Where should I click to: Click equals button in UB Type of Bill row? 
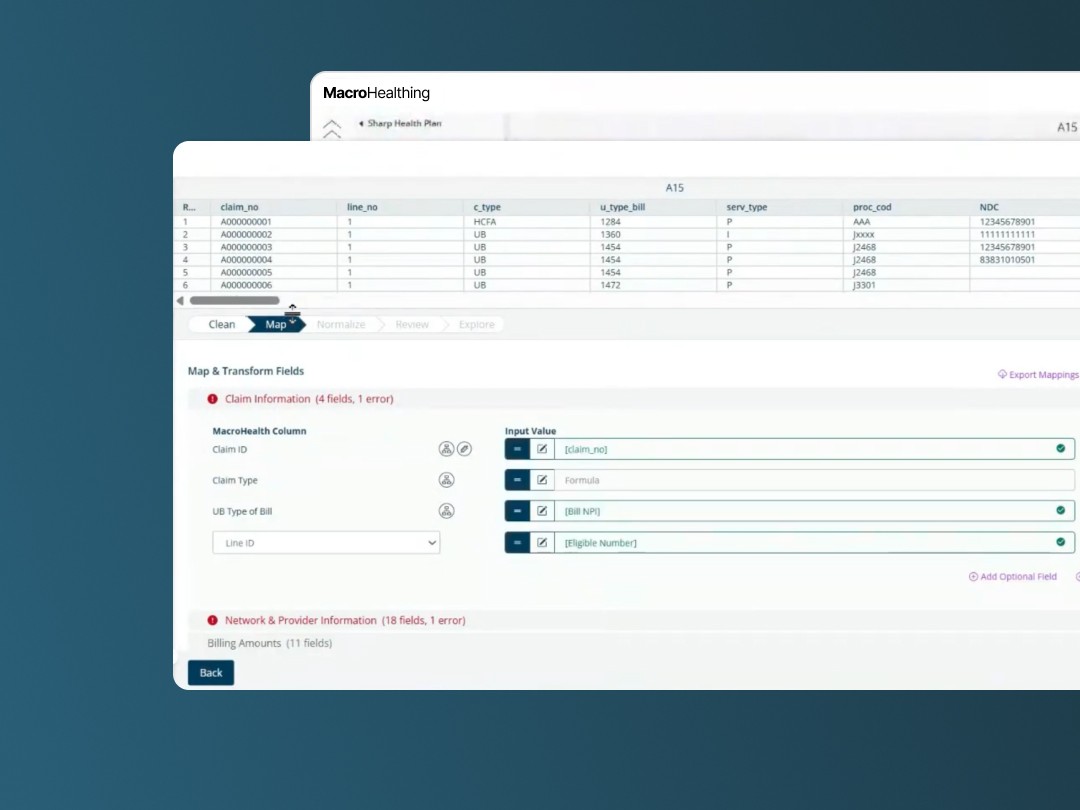(517, 511)
